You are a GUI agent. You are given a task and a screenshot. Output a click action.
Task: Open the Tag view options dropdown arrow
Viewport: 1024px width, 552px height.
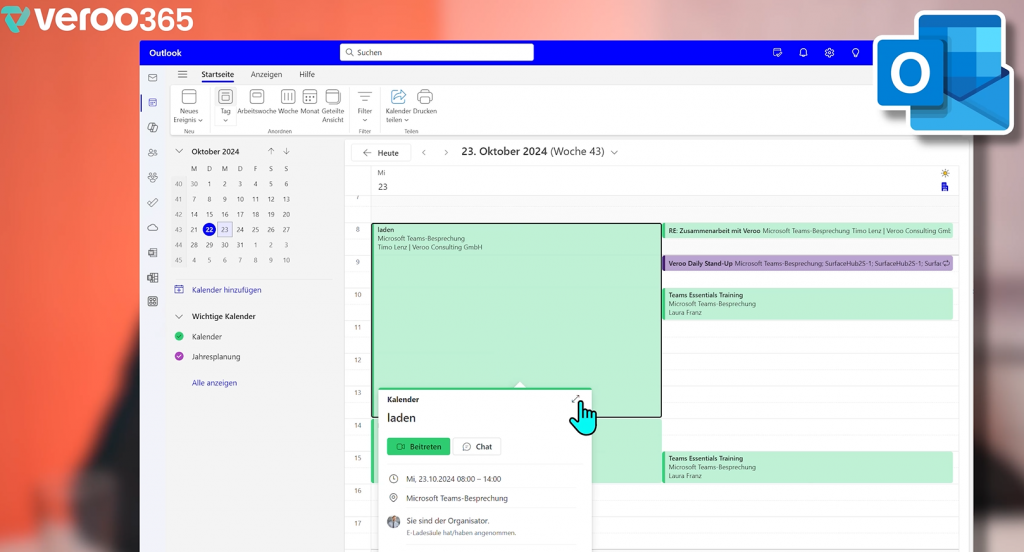(225, 120)
